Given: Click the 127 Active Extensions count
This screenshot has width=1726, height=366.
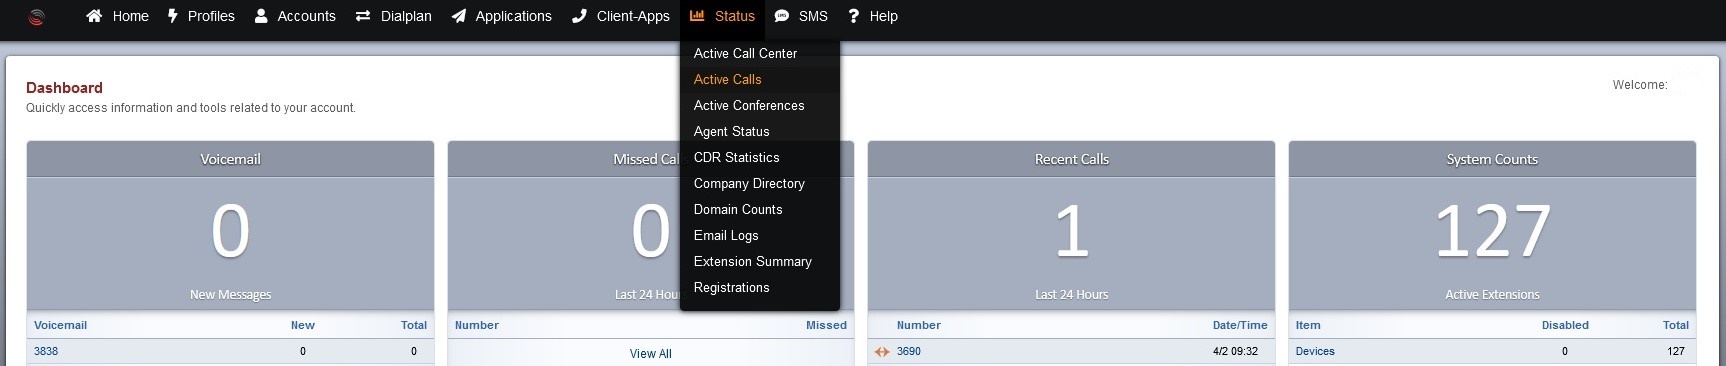Looking at the screenshot, I should [x=1492, y=231].
